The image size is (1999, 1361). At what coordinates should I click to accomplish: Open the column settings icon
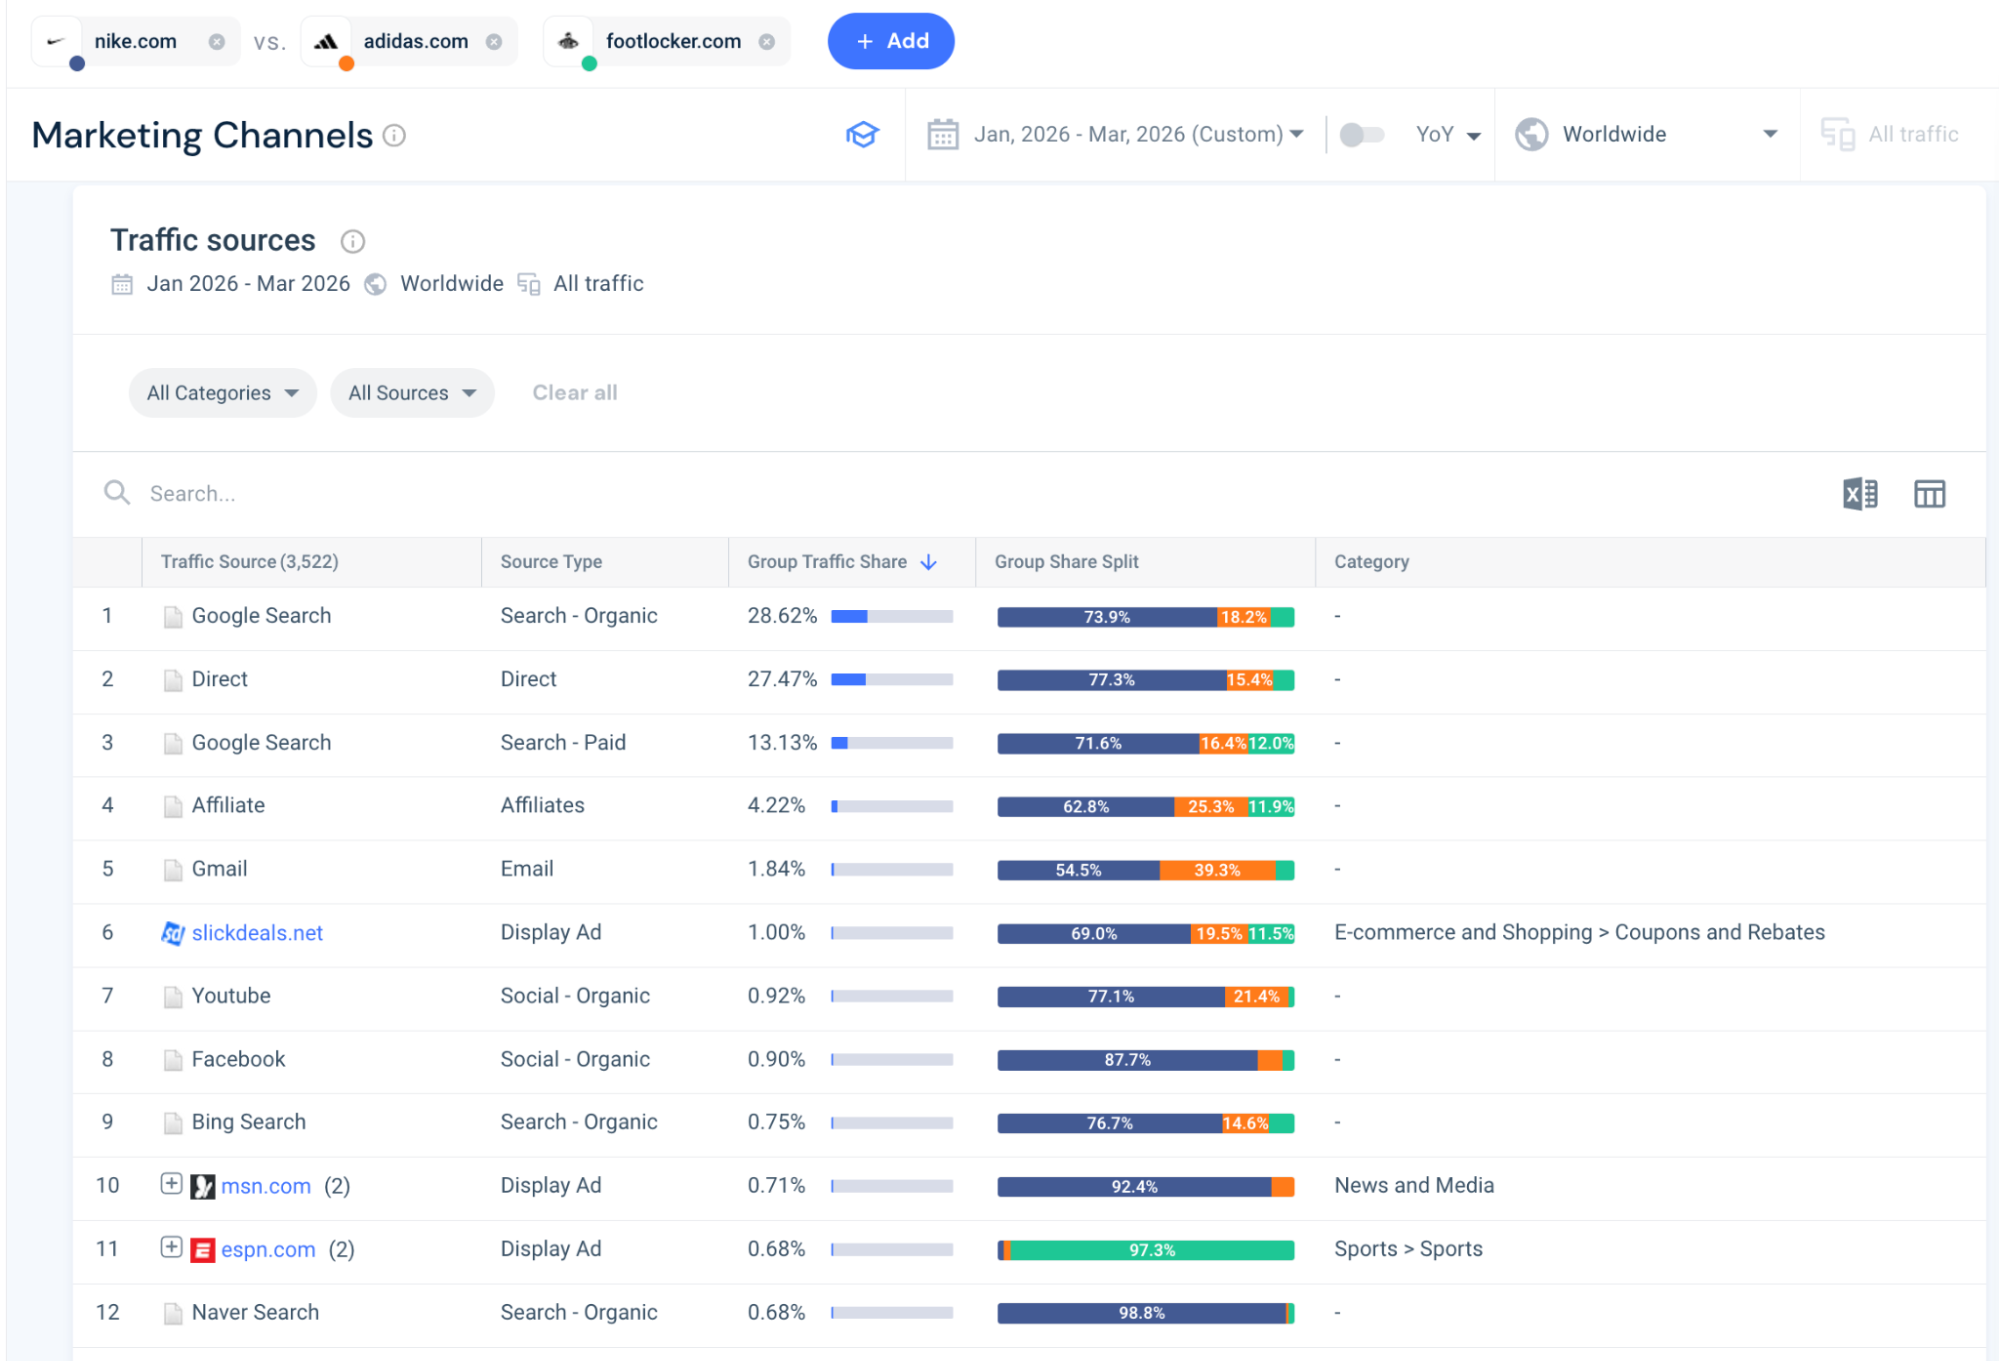coord(1929,494)
